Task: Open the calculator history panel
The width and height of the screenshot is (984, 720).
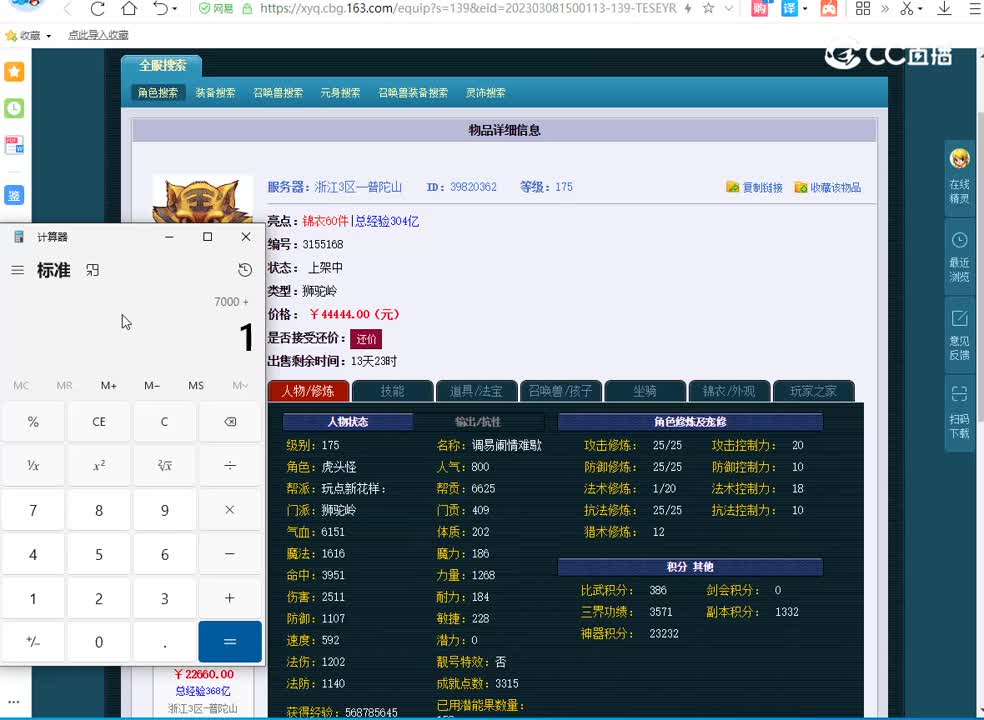Action: click(245, 270)
